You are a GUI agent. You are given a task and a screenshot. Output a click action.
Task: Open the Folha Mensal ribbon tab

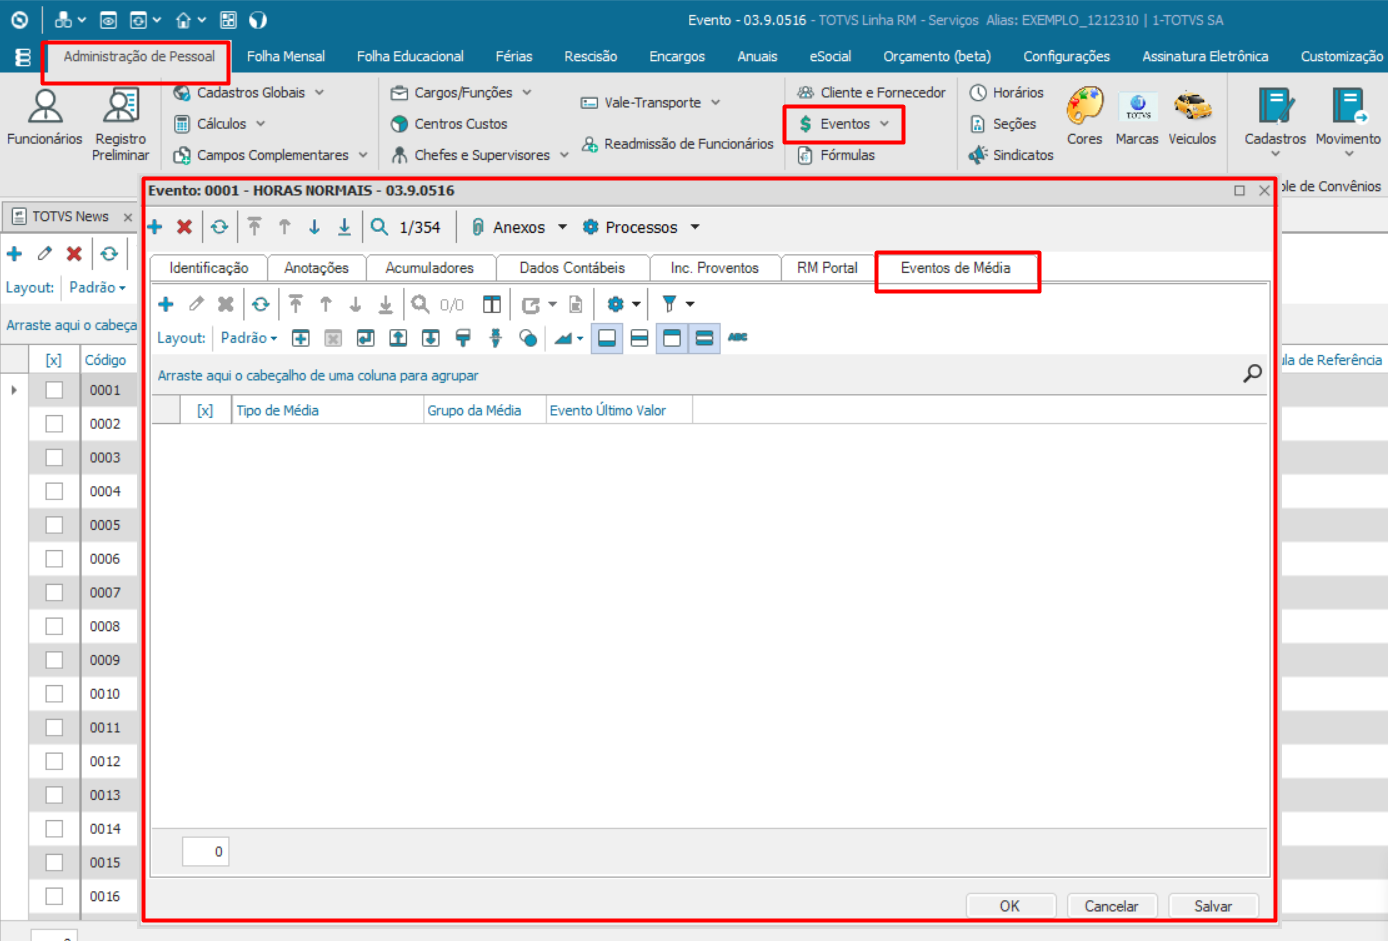point(286,56)
